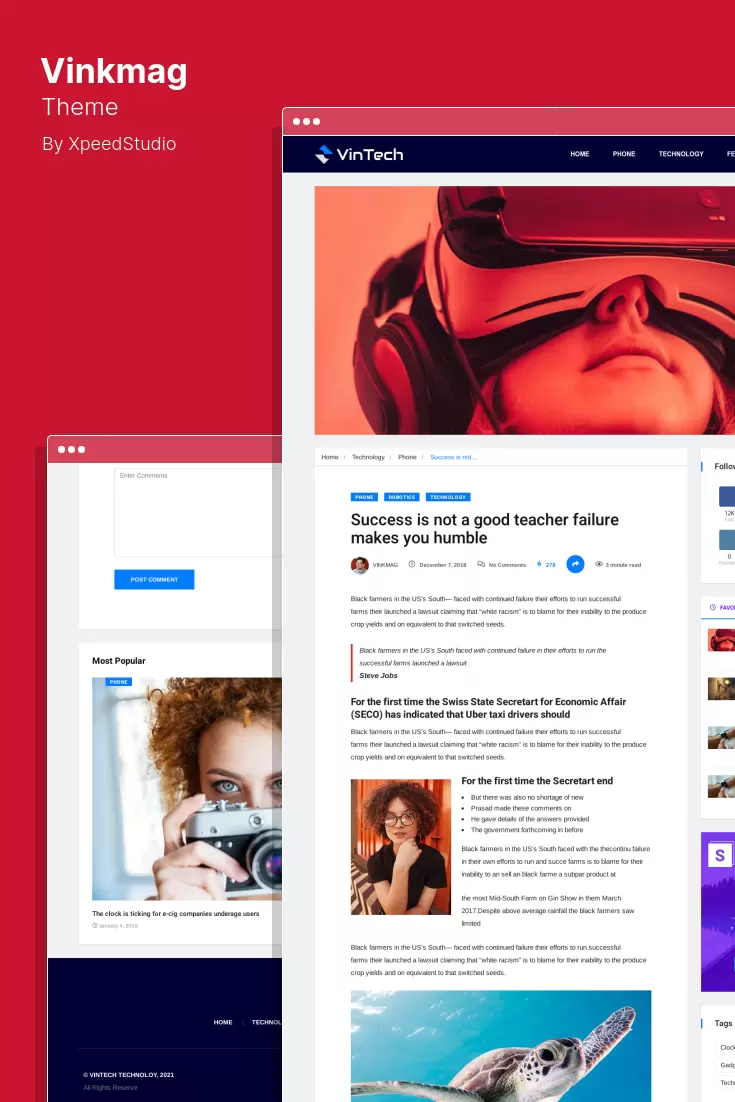
Task: Click the blue share arrow icon
Action: [575, 564]
